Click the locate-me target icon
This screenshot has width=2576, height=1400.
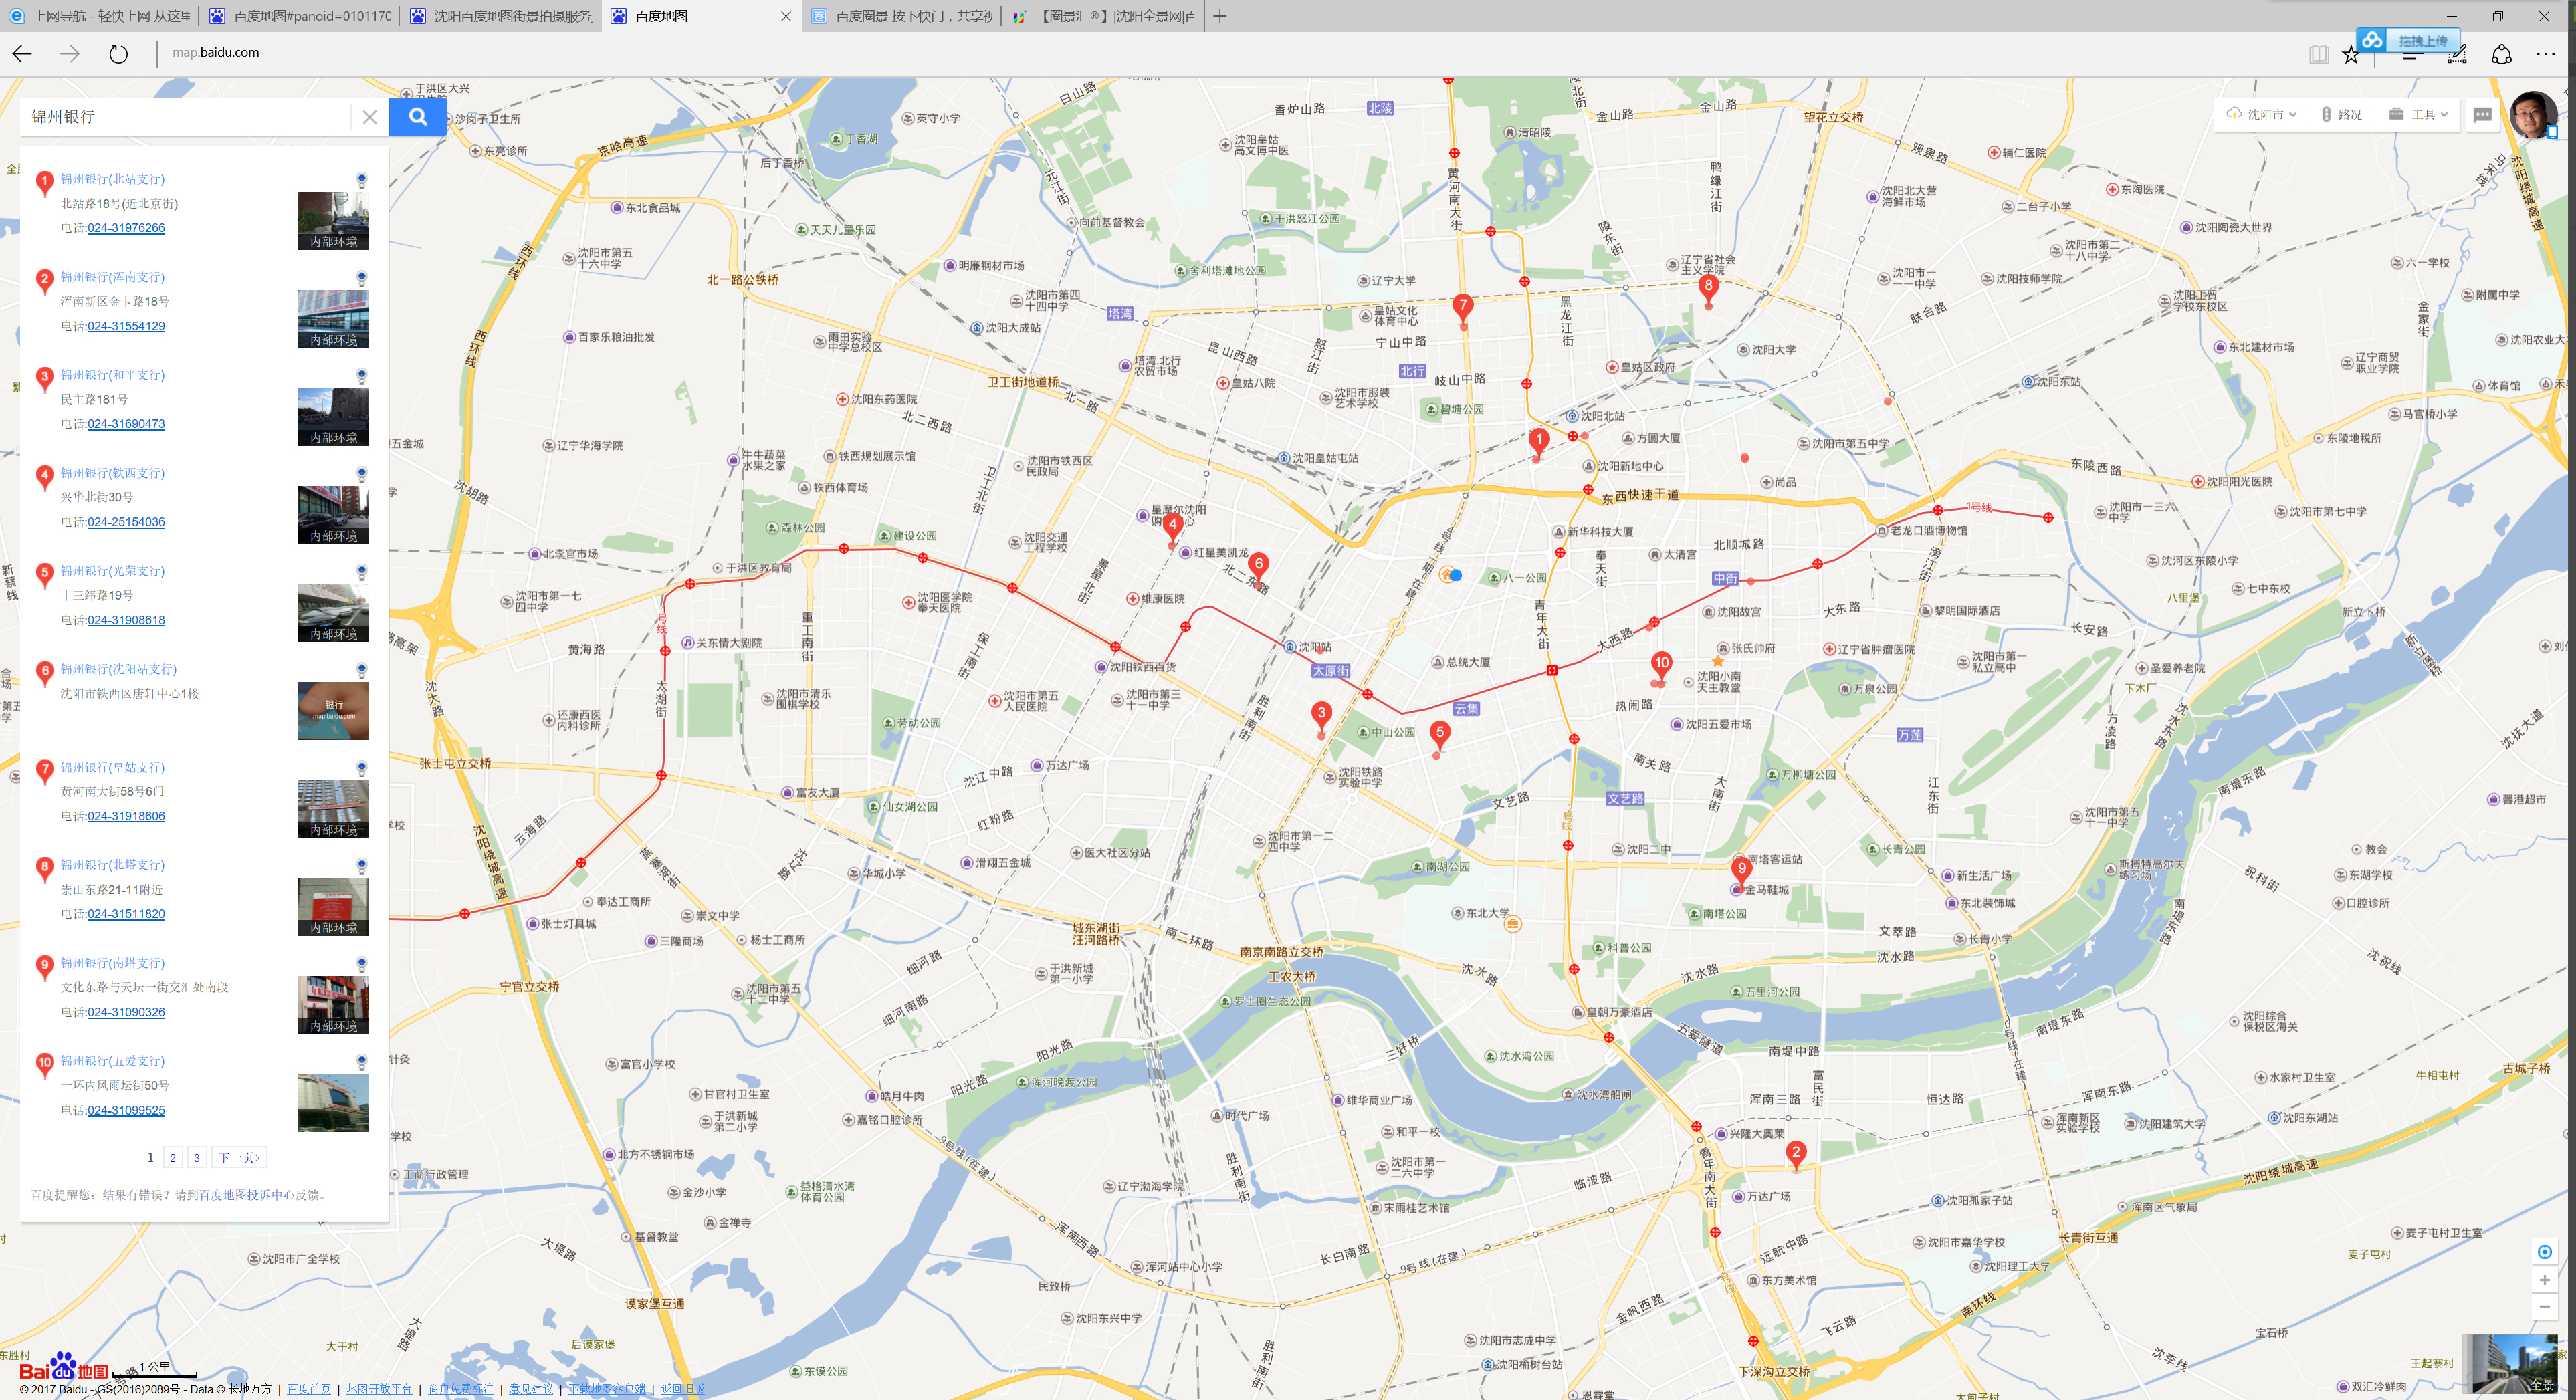click(x=2544, y=1252)
